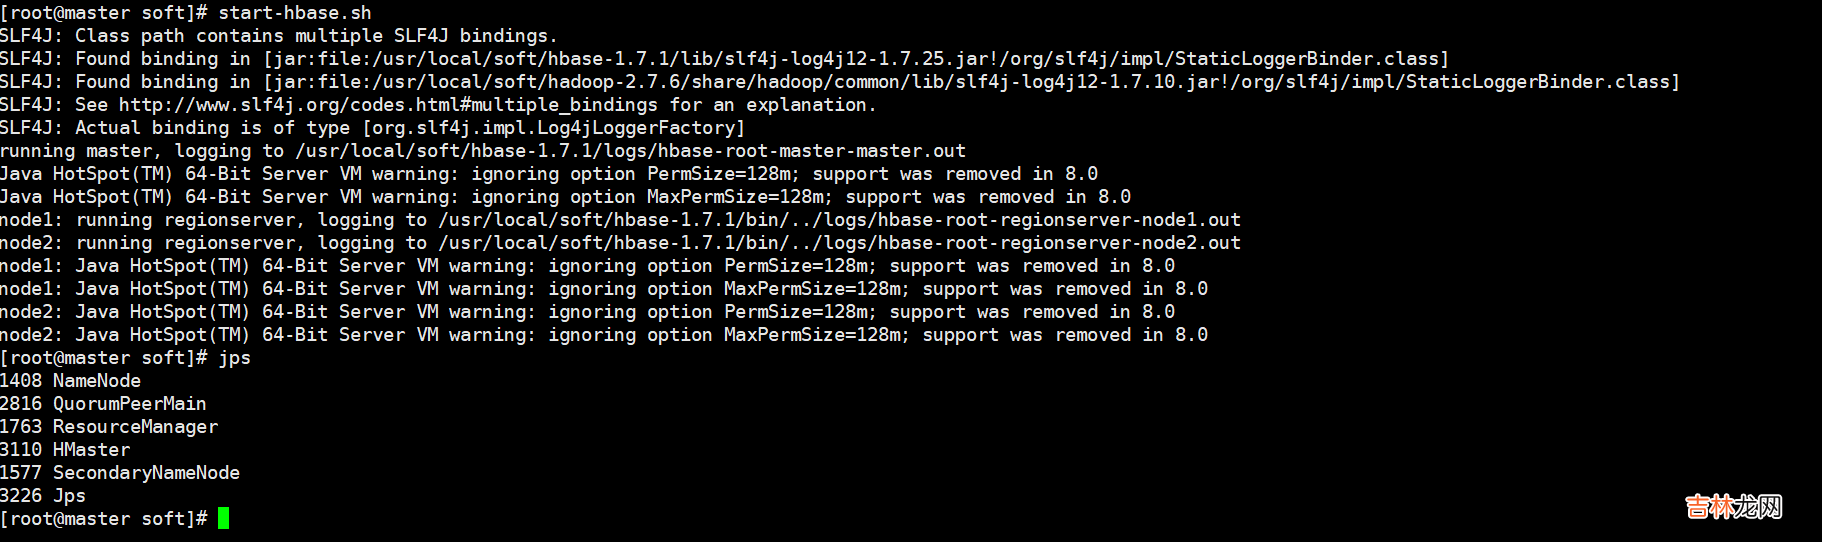
Task: Click the NameNode process entry
Action: [96, 381]
